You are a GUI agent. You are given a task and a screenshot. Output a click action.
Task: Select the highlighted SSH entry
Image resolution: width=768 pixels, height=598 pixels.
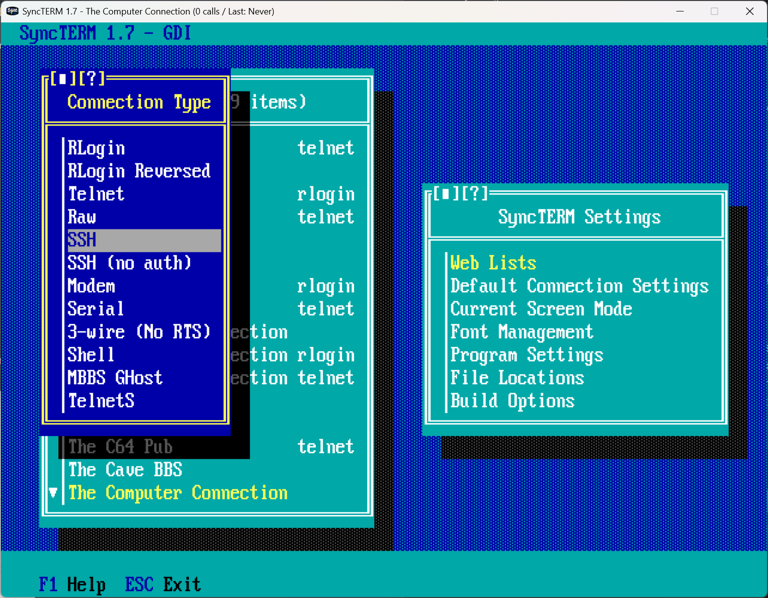tap(144, 240)
